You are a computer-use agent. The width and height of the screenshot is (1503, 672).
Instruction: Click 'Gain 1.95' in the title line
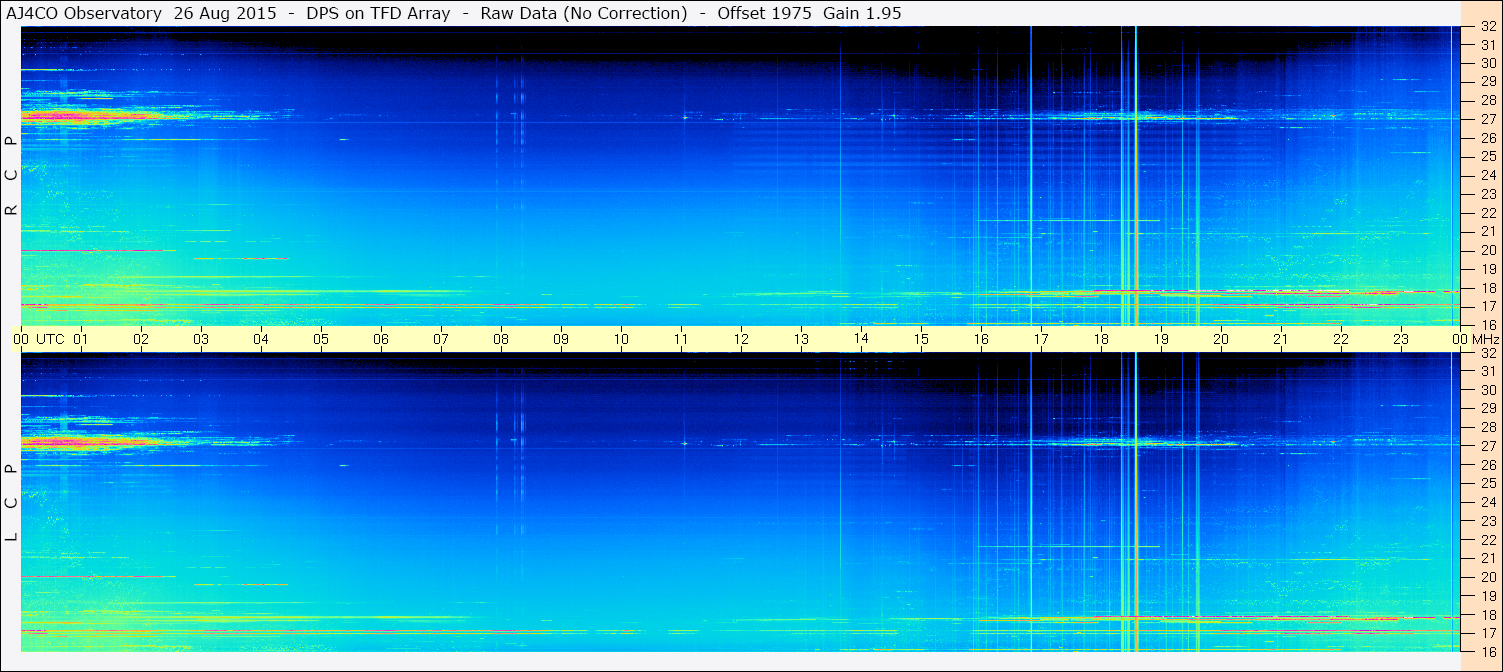[x=861, y=13]
